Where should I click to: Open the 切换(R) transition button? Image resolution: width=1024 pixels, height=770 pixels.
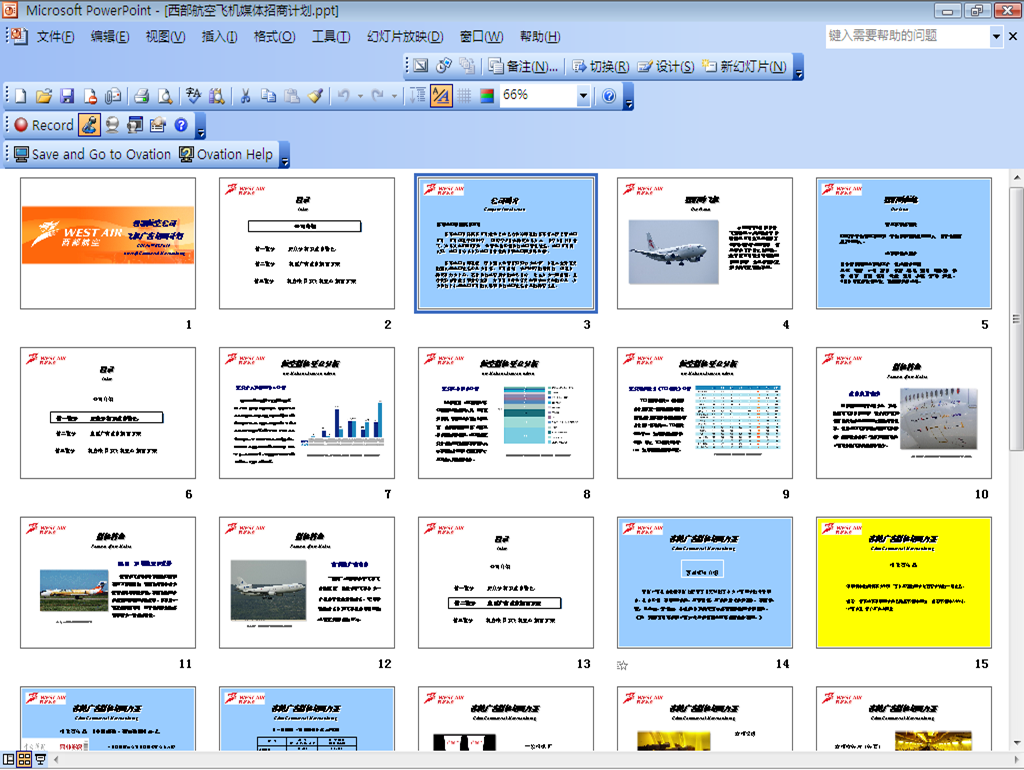pyautogui.click(x=600, y=66)
